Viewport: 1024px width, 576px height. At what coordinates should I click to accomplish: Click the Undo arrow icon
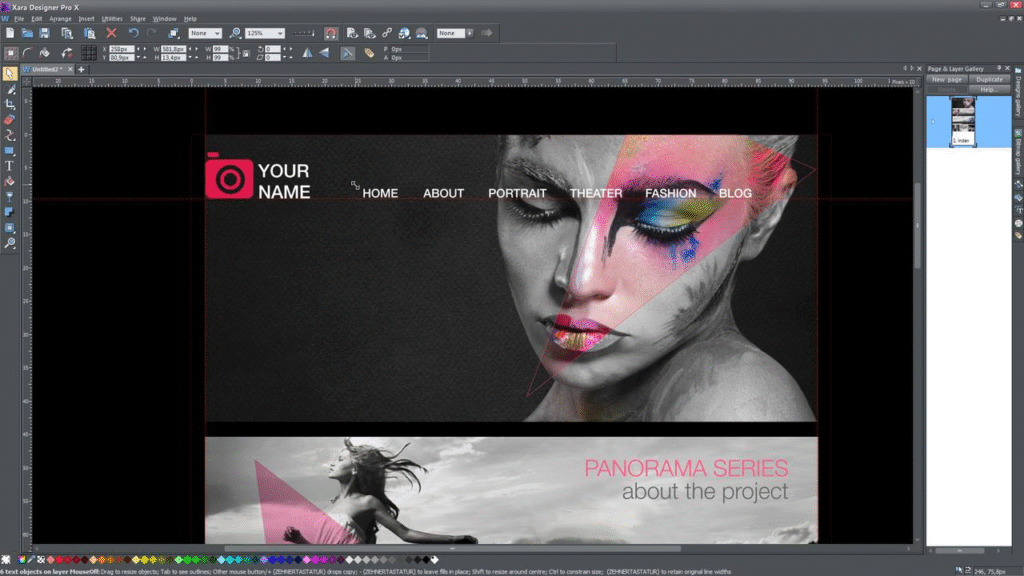tap(133, 33)
